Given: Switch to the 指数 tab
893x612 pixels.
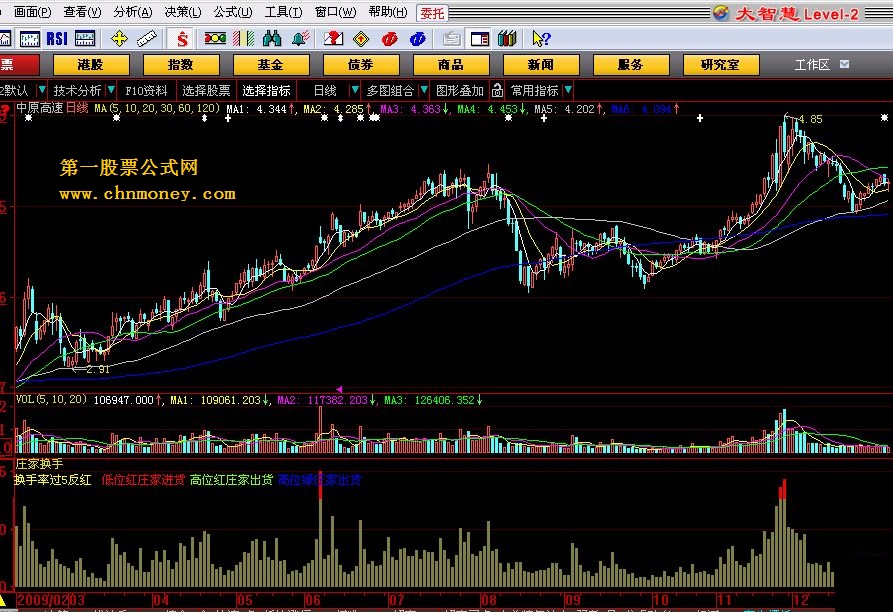Looking at the screenshot, I should coord(181,64).
